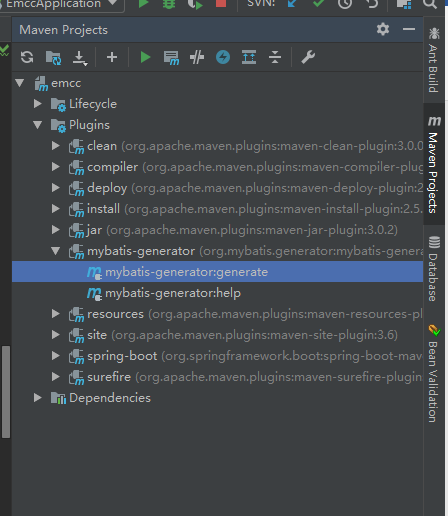Generate sources and update folders icon

point(53,57)
